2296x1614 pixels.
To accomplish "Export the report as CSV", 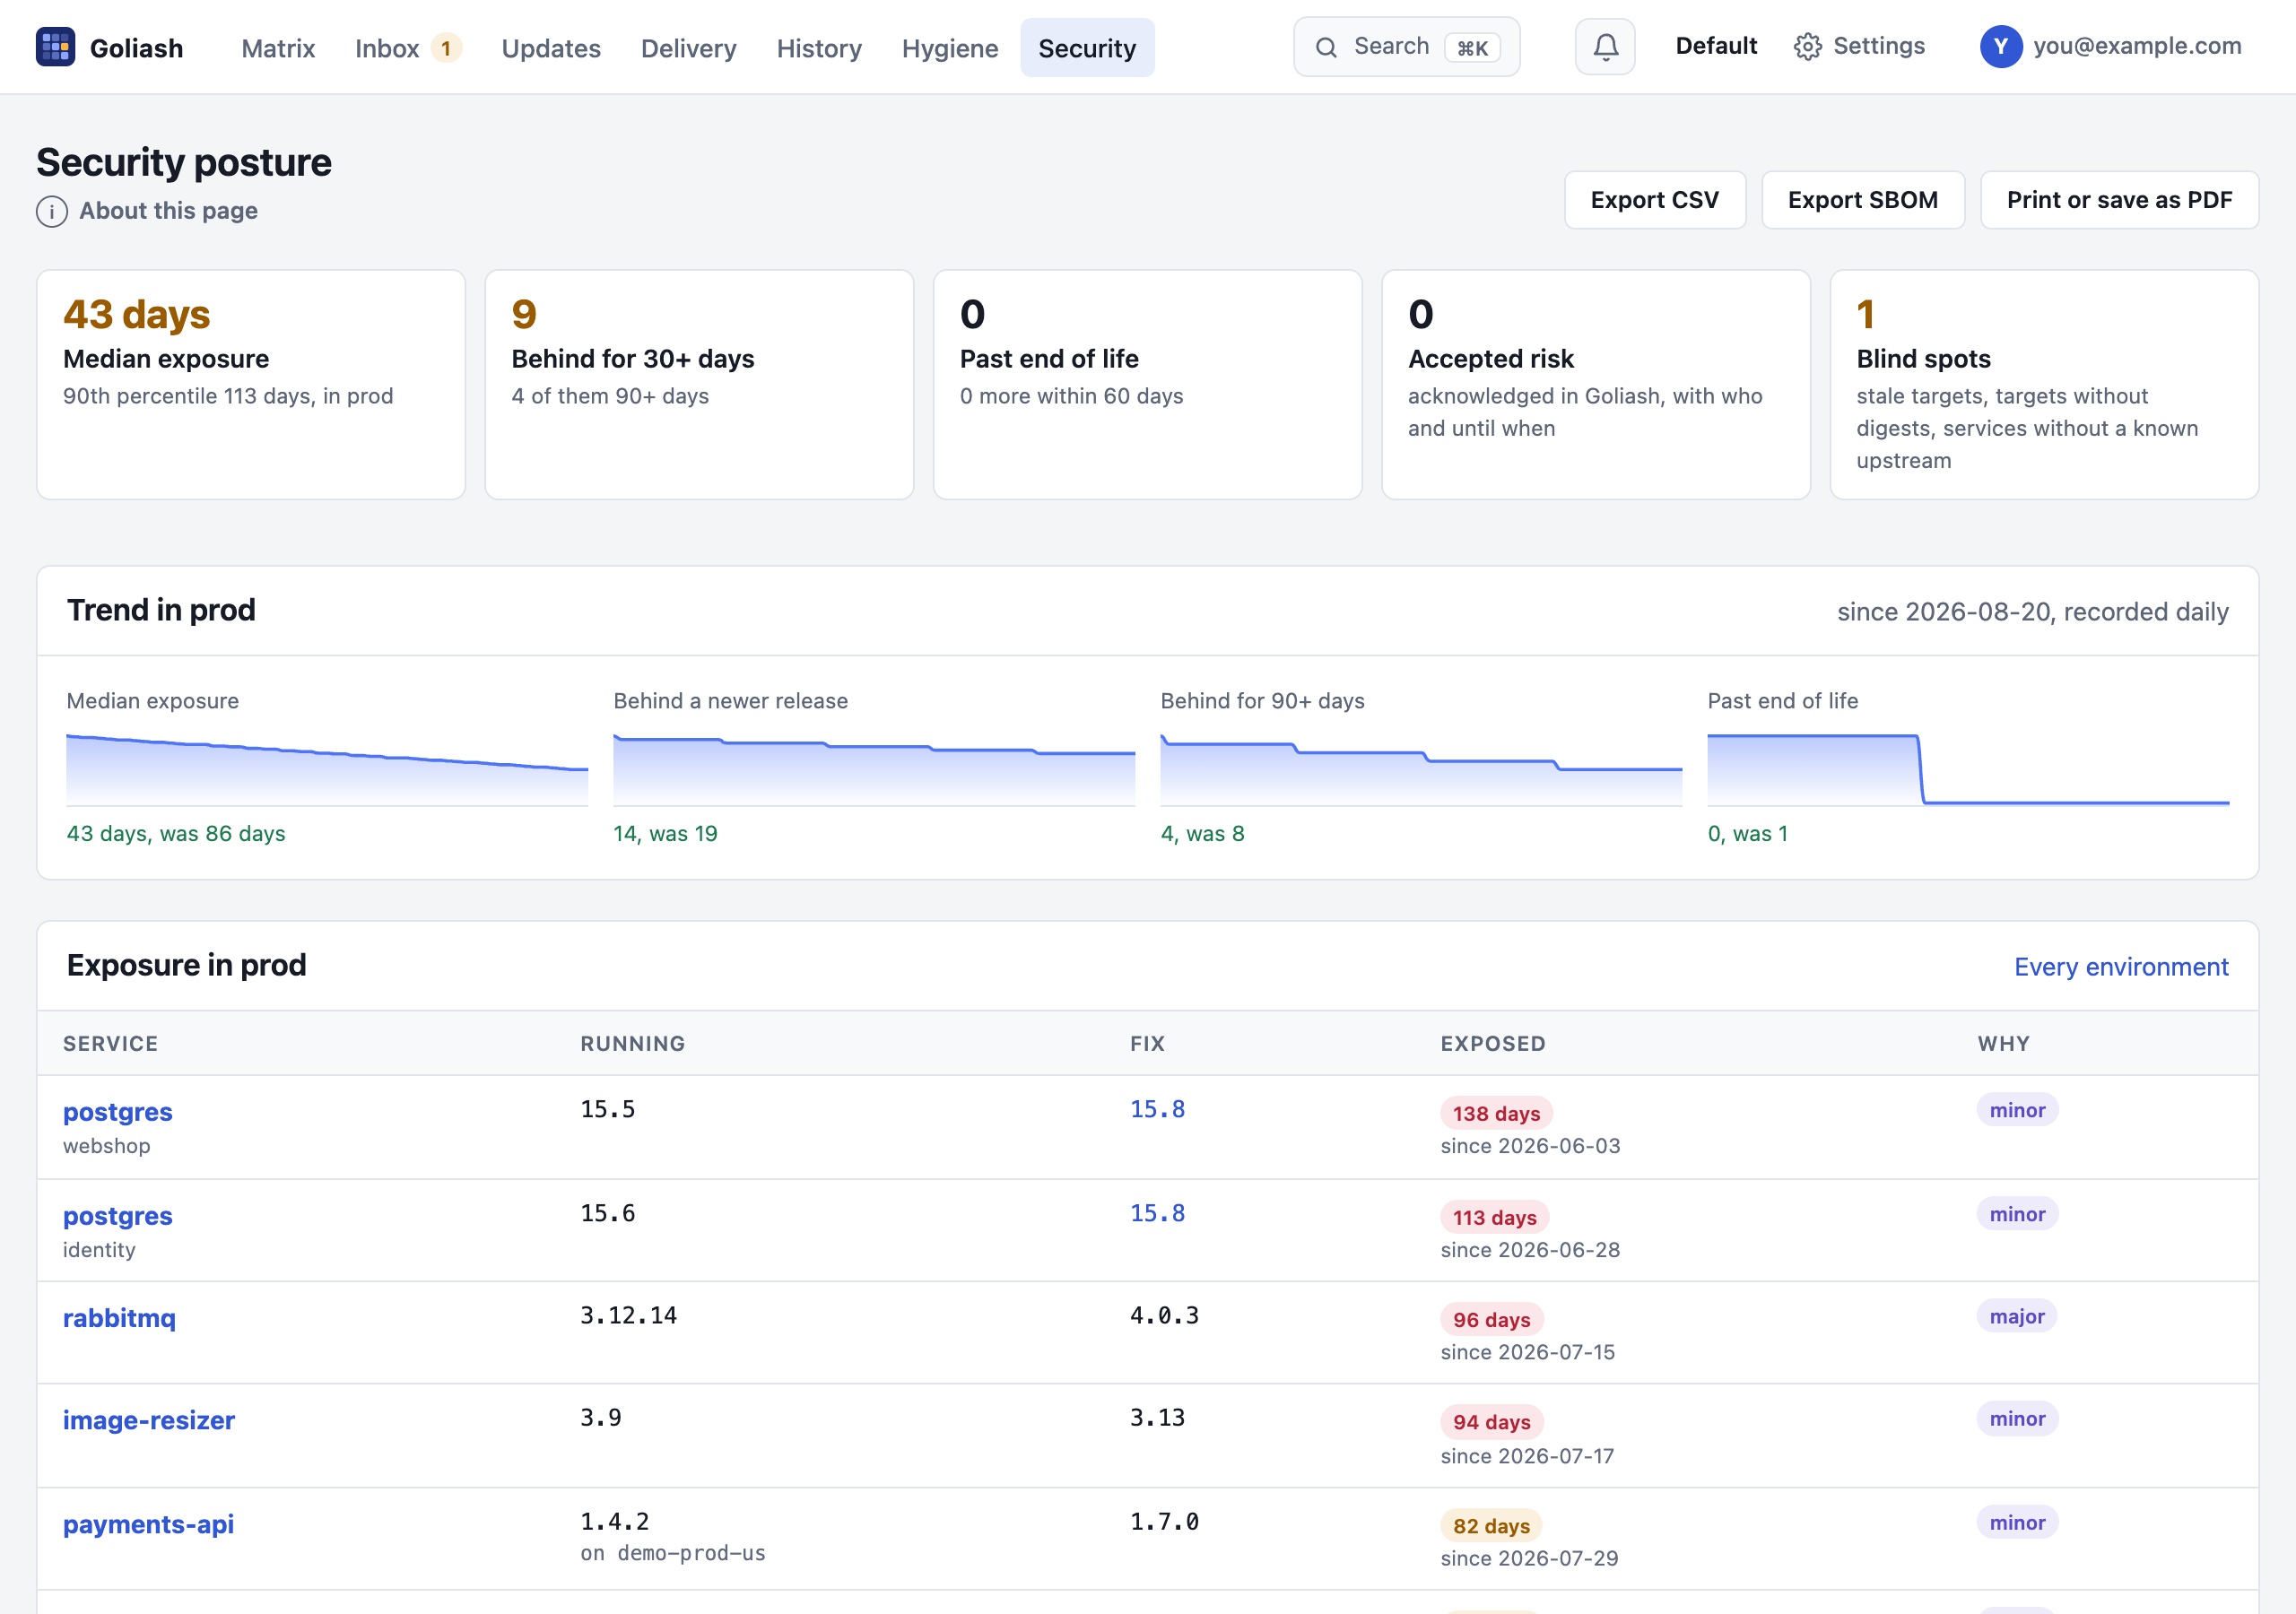I will (x=1655, y=200).
